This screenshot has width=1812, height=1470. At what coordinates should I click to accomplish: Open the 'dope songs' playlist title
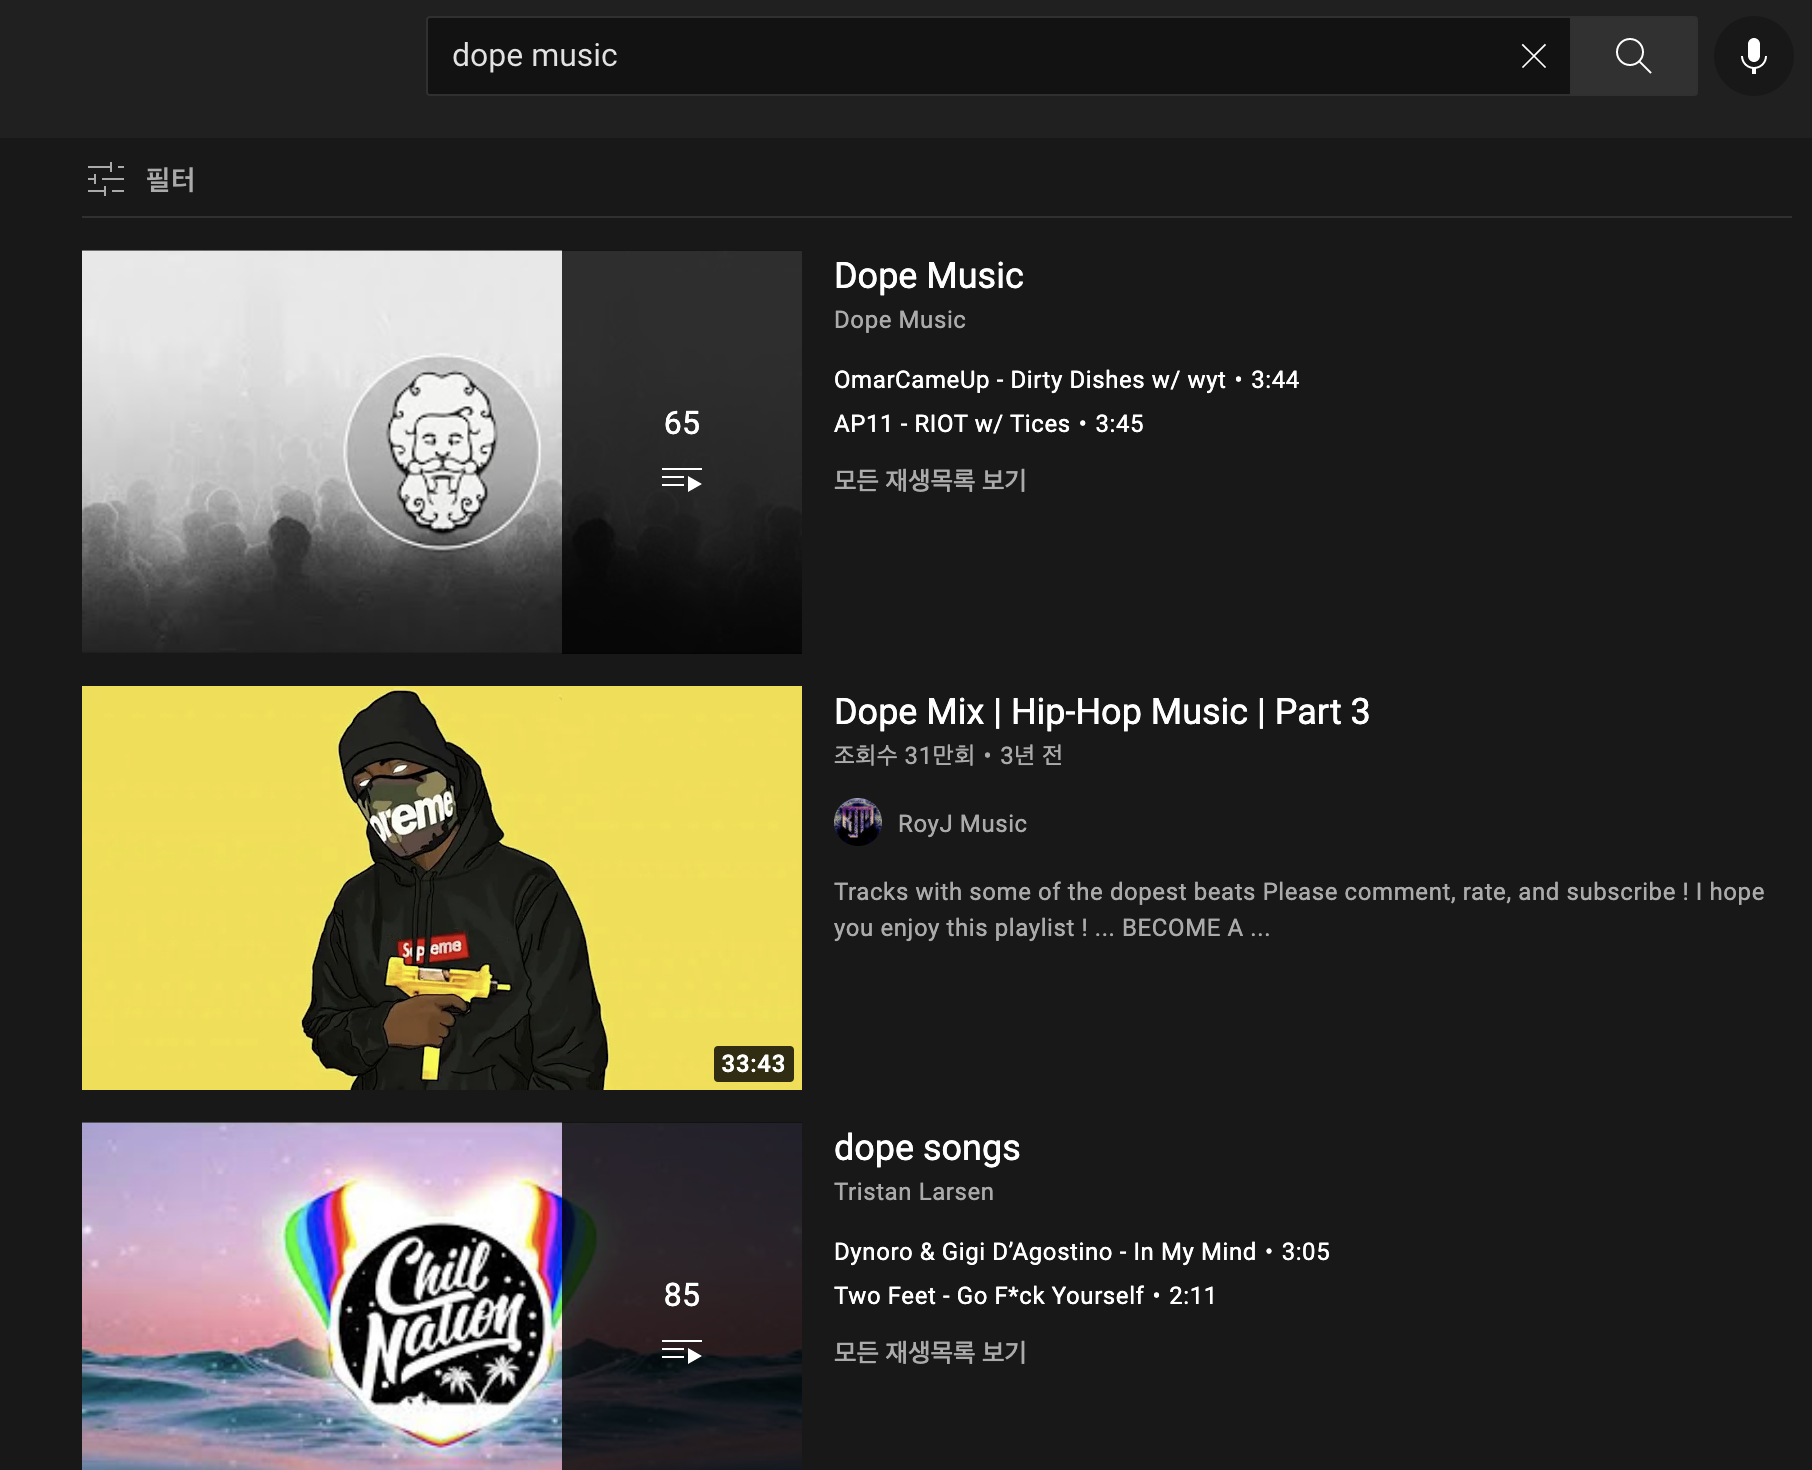click(x=927, y=1148)
